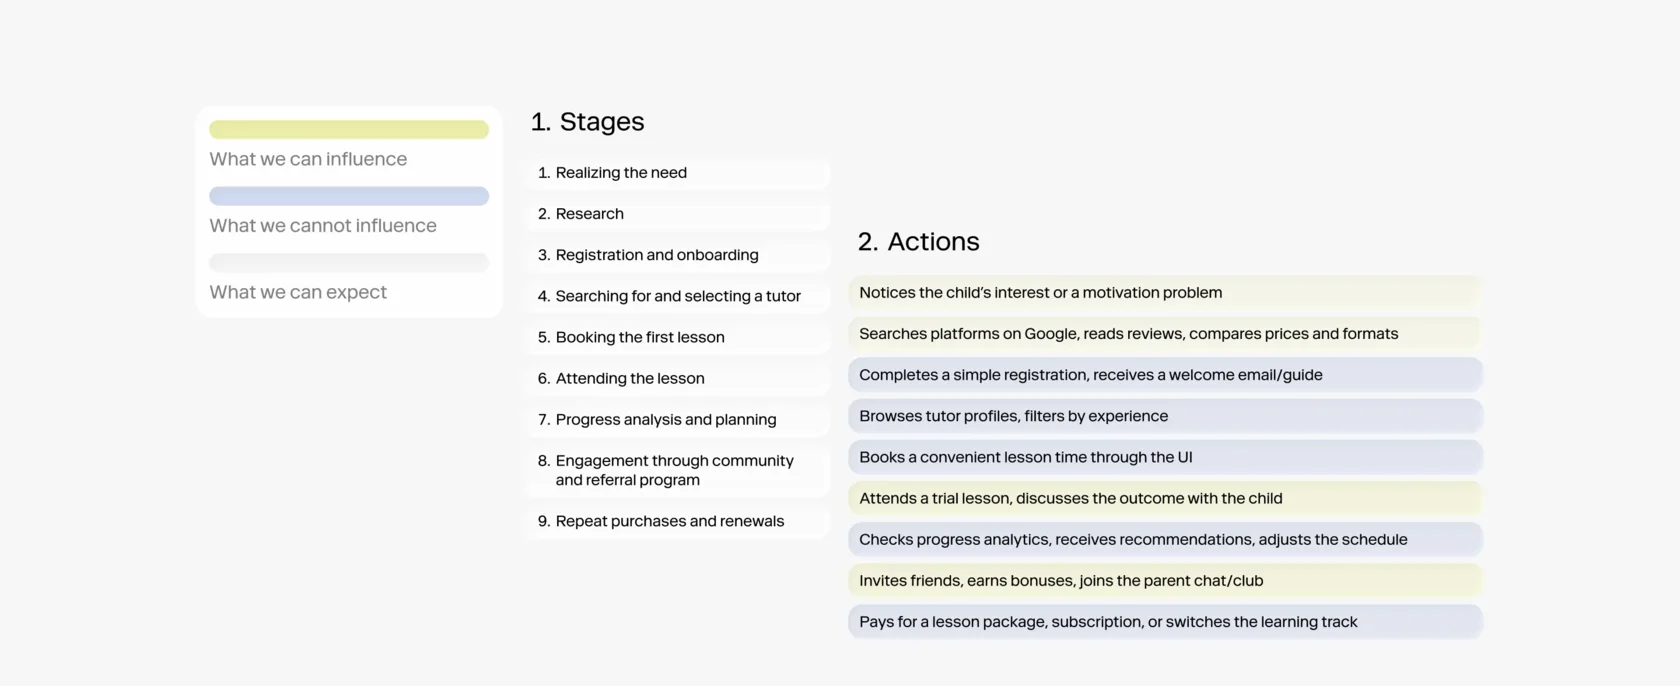Select the 'Realizing the need' stage
1680x686 pixels.
click(621, 173)
